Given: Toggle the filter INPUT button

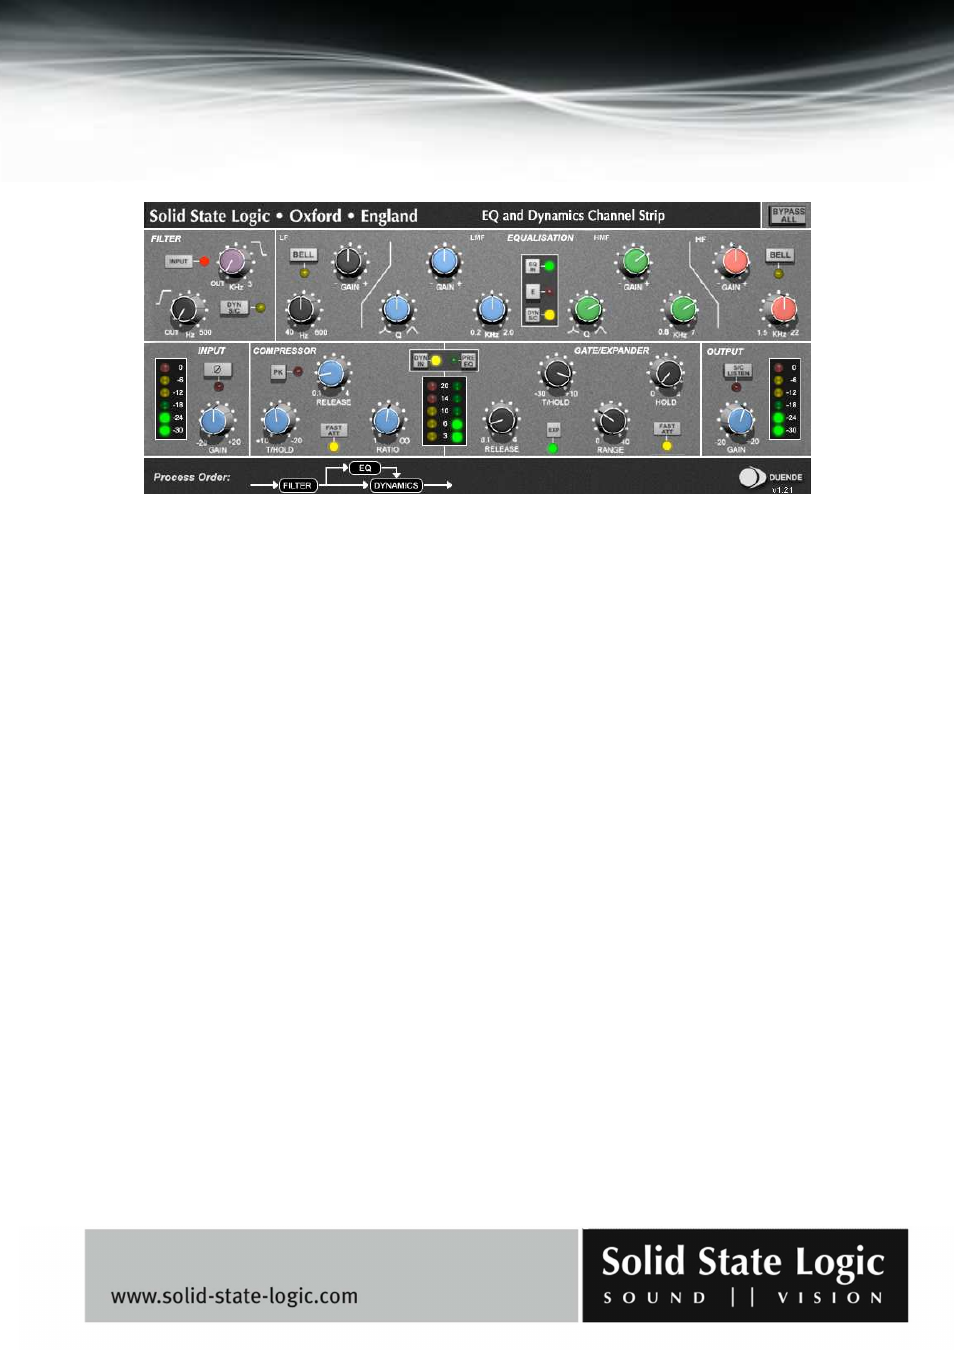Looking at the screenshot, I should [178, 262].
